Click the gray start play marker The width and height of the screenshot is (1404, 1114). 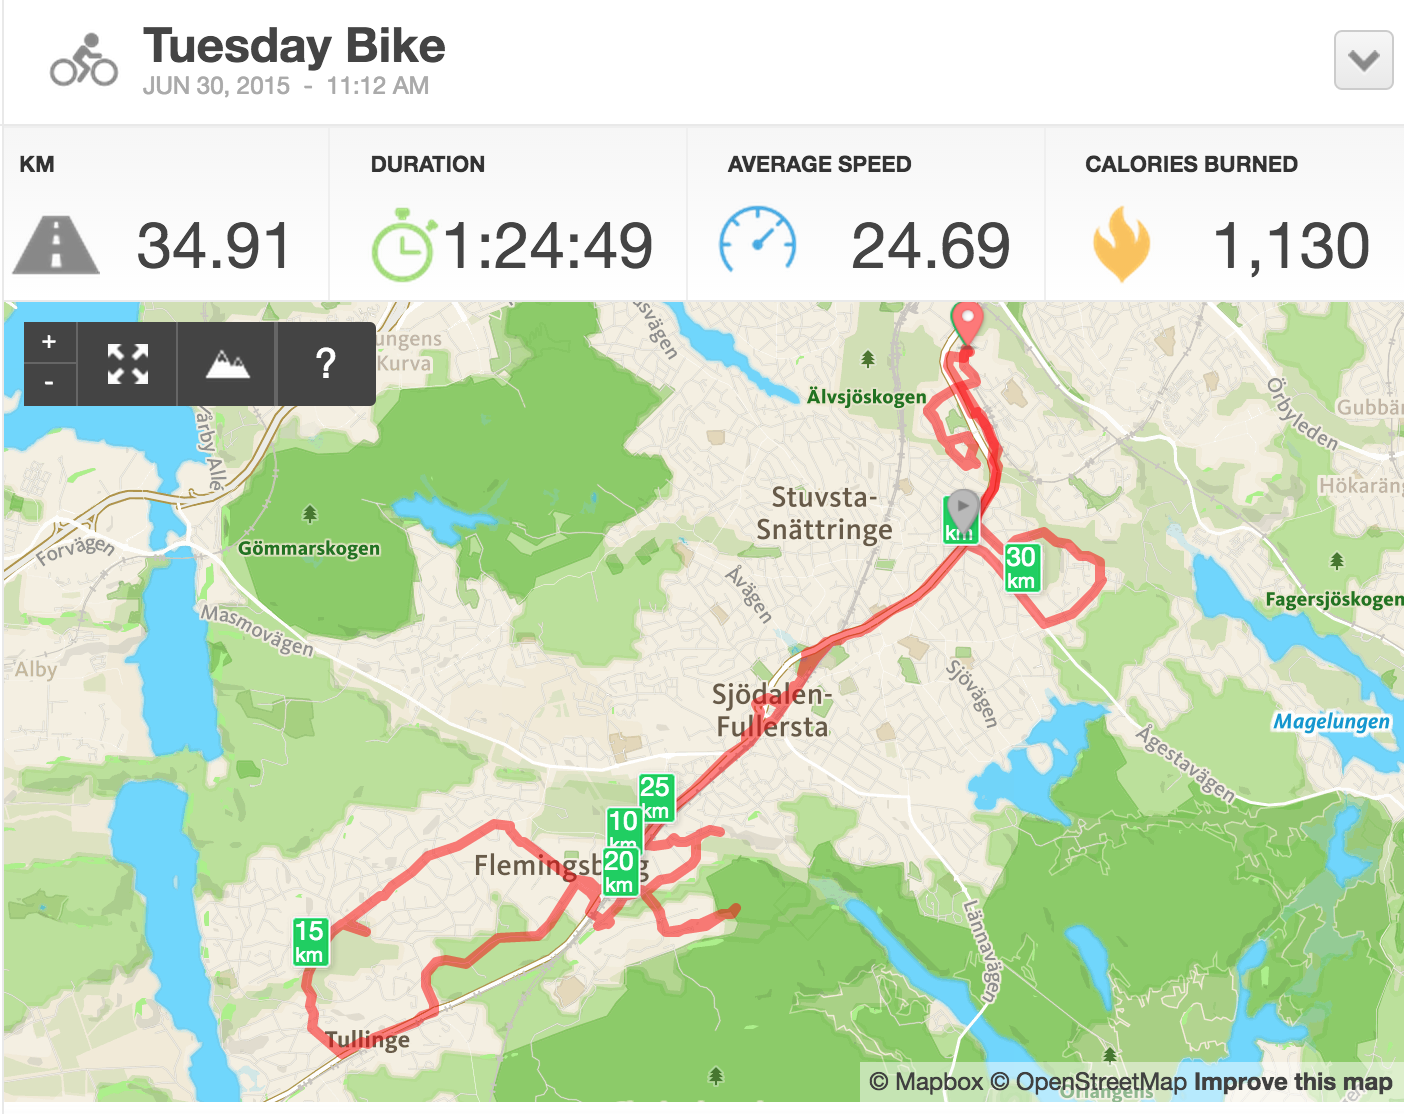coord(963,508)
